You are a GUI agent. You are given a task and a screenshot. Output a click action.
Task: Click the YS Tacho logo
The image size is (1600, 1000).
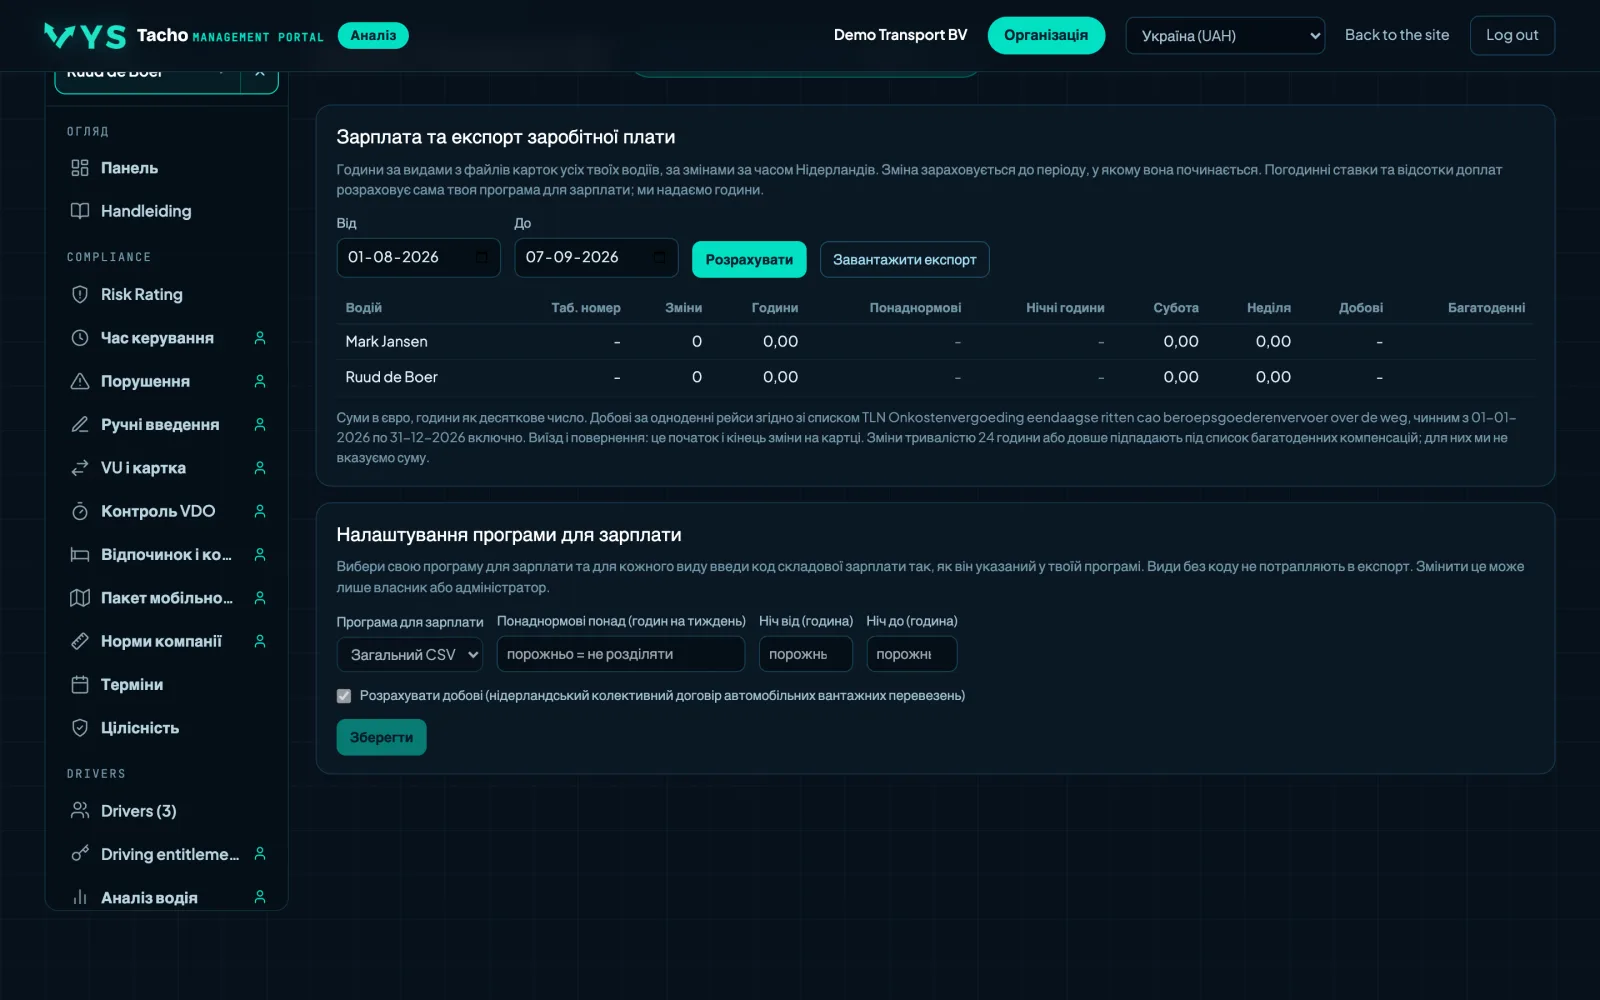(85, 36)
